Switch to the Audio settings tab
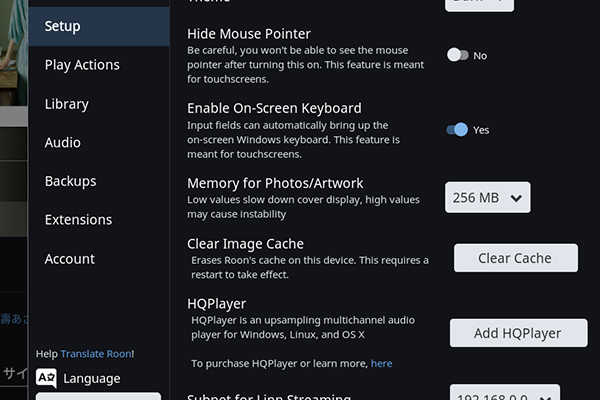Viewport: 600px width, 400px height. [x=63, y=143]
